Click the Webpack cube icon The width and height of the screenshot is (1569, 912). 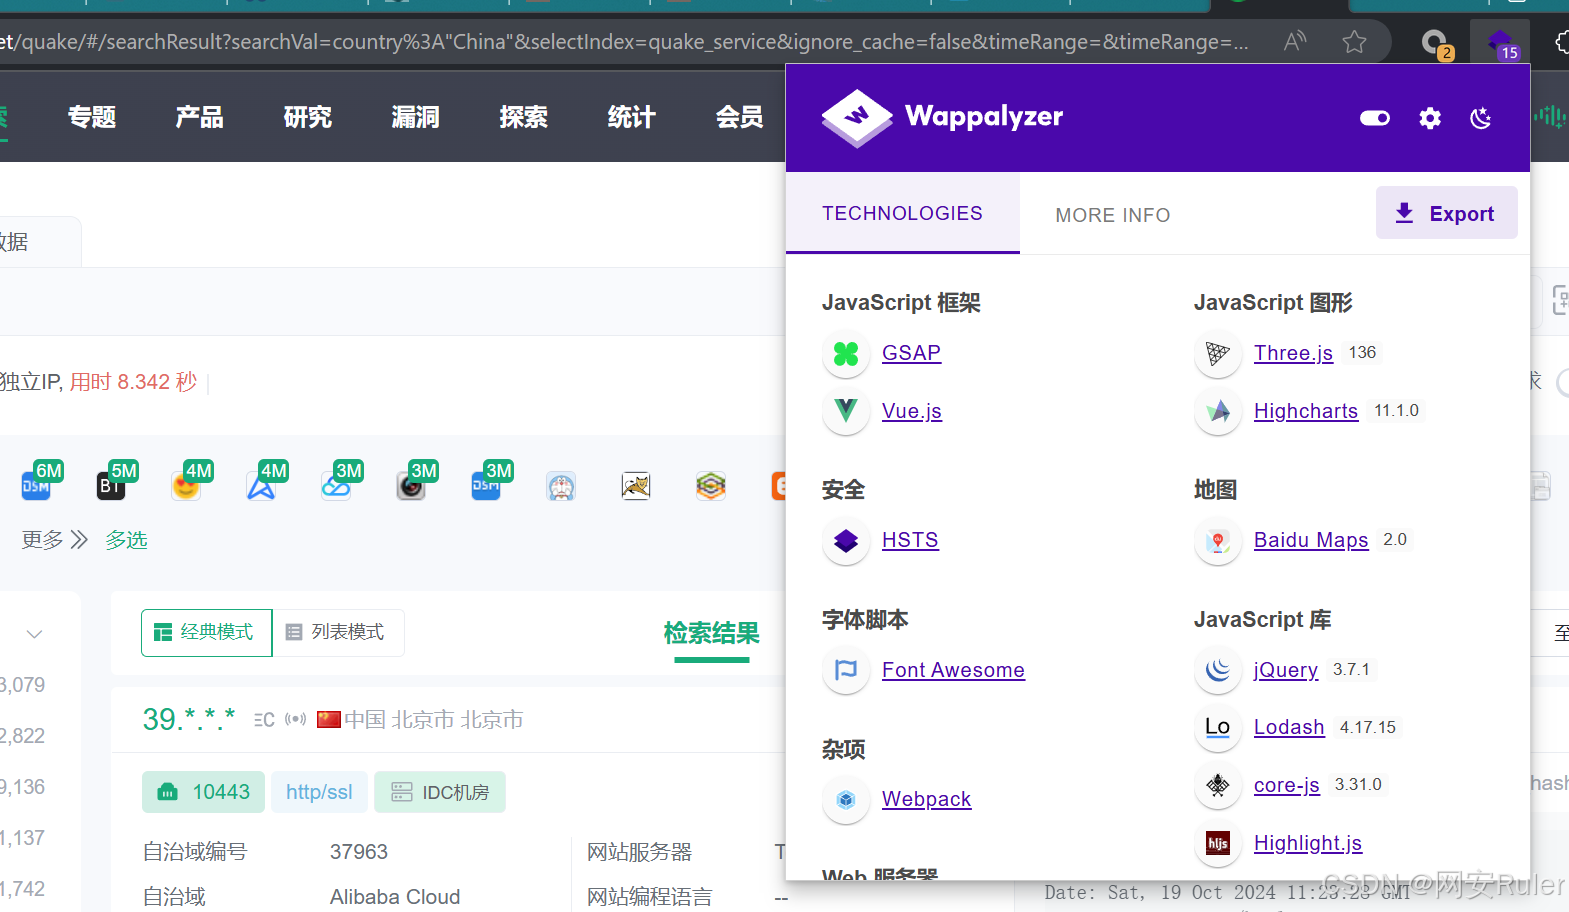point(846,800)
